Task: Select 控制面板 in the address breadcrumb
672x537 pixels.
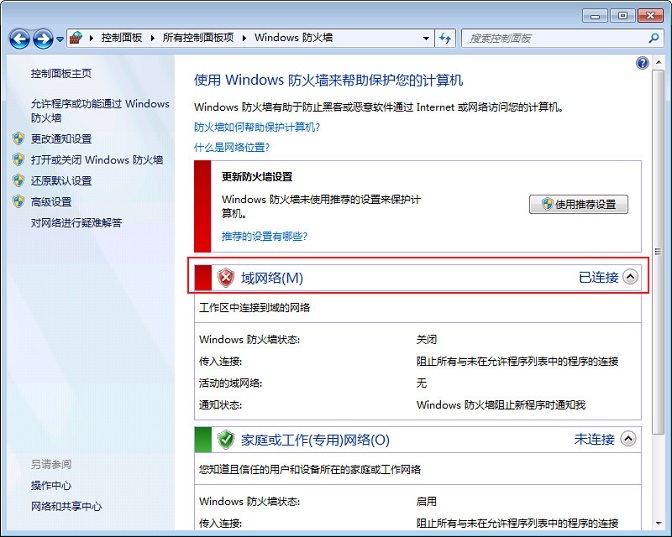Action: click(x=121, y=38)
